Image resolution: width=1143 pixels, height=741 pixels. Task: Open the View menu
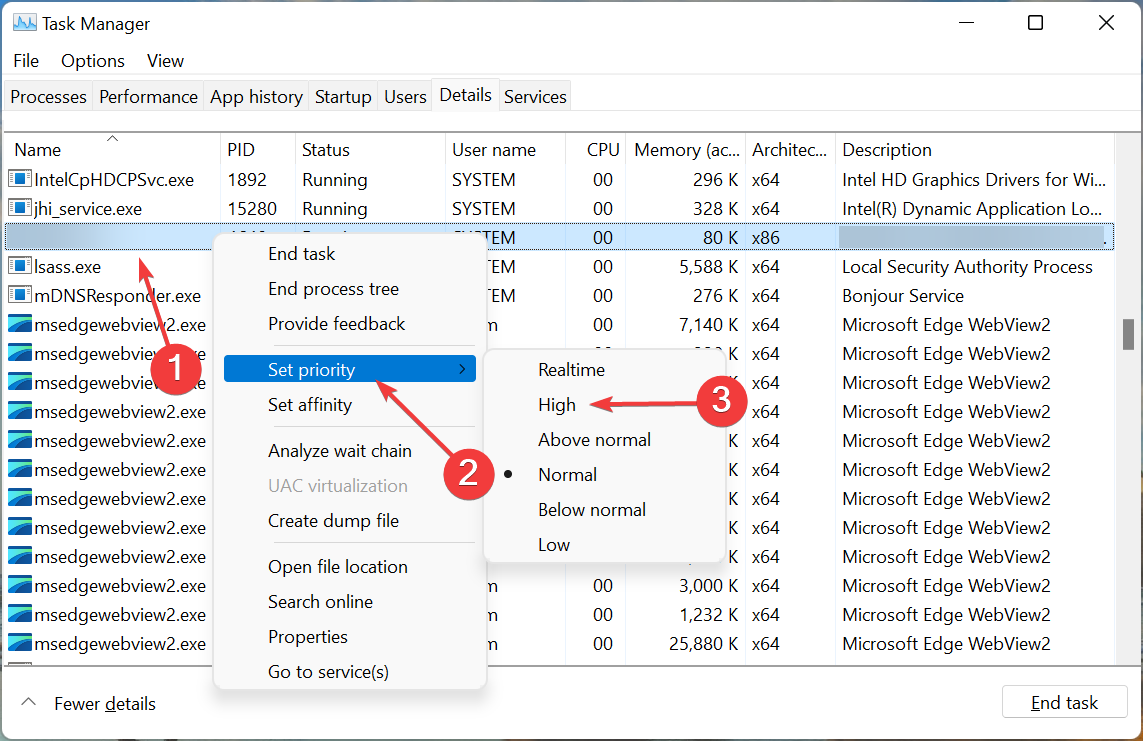click(x=165, y=60)
